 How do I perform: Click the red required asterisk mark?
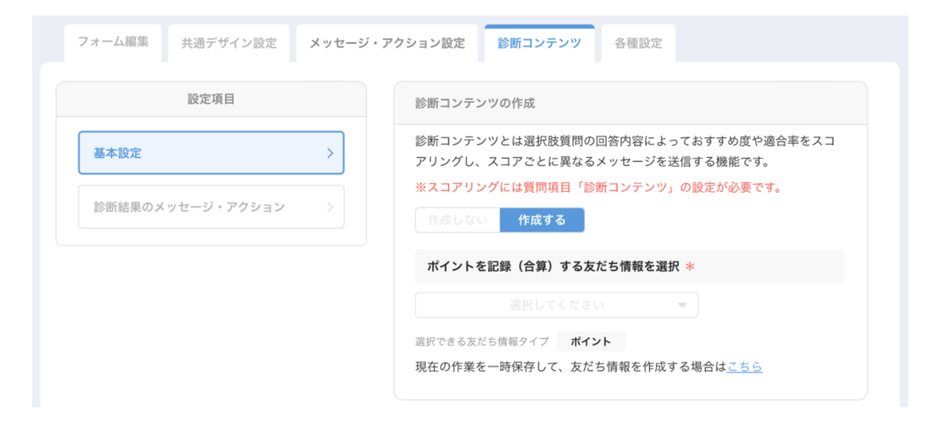690,267
